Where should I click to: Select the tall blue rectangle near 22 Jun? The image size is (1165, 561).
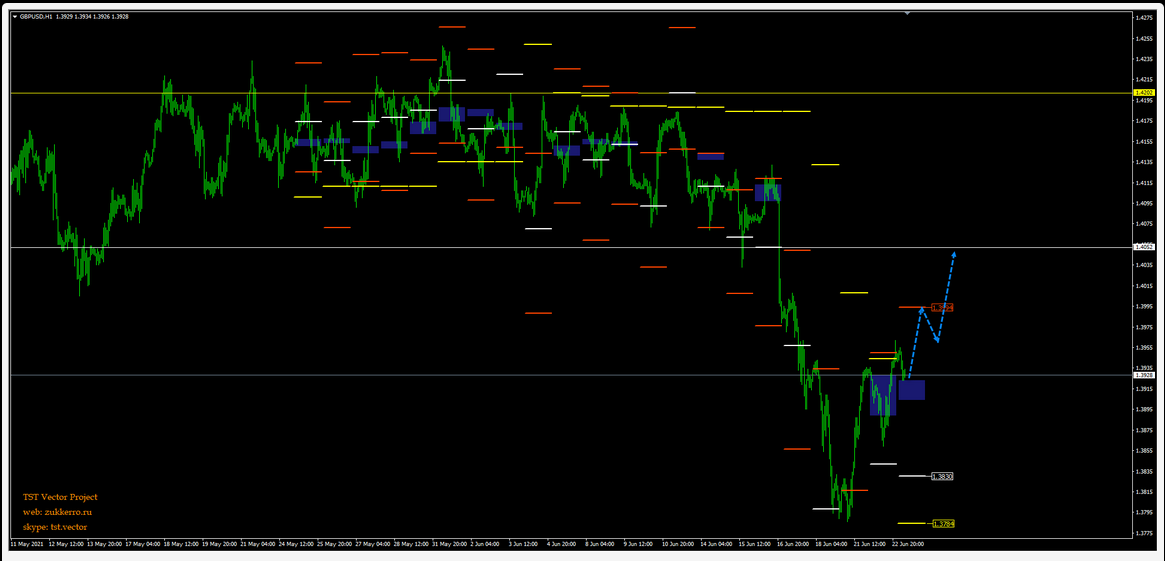click(x=882, y=395)
